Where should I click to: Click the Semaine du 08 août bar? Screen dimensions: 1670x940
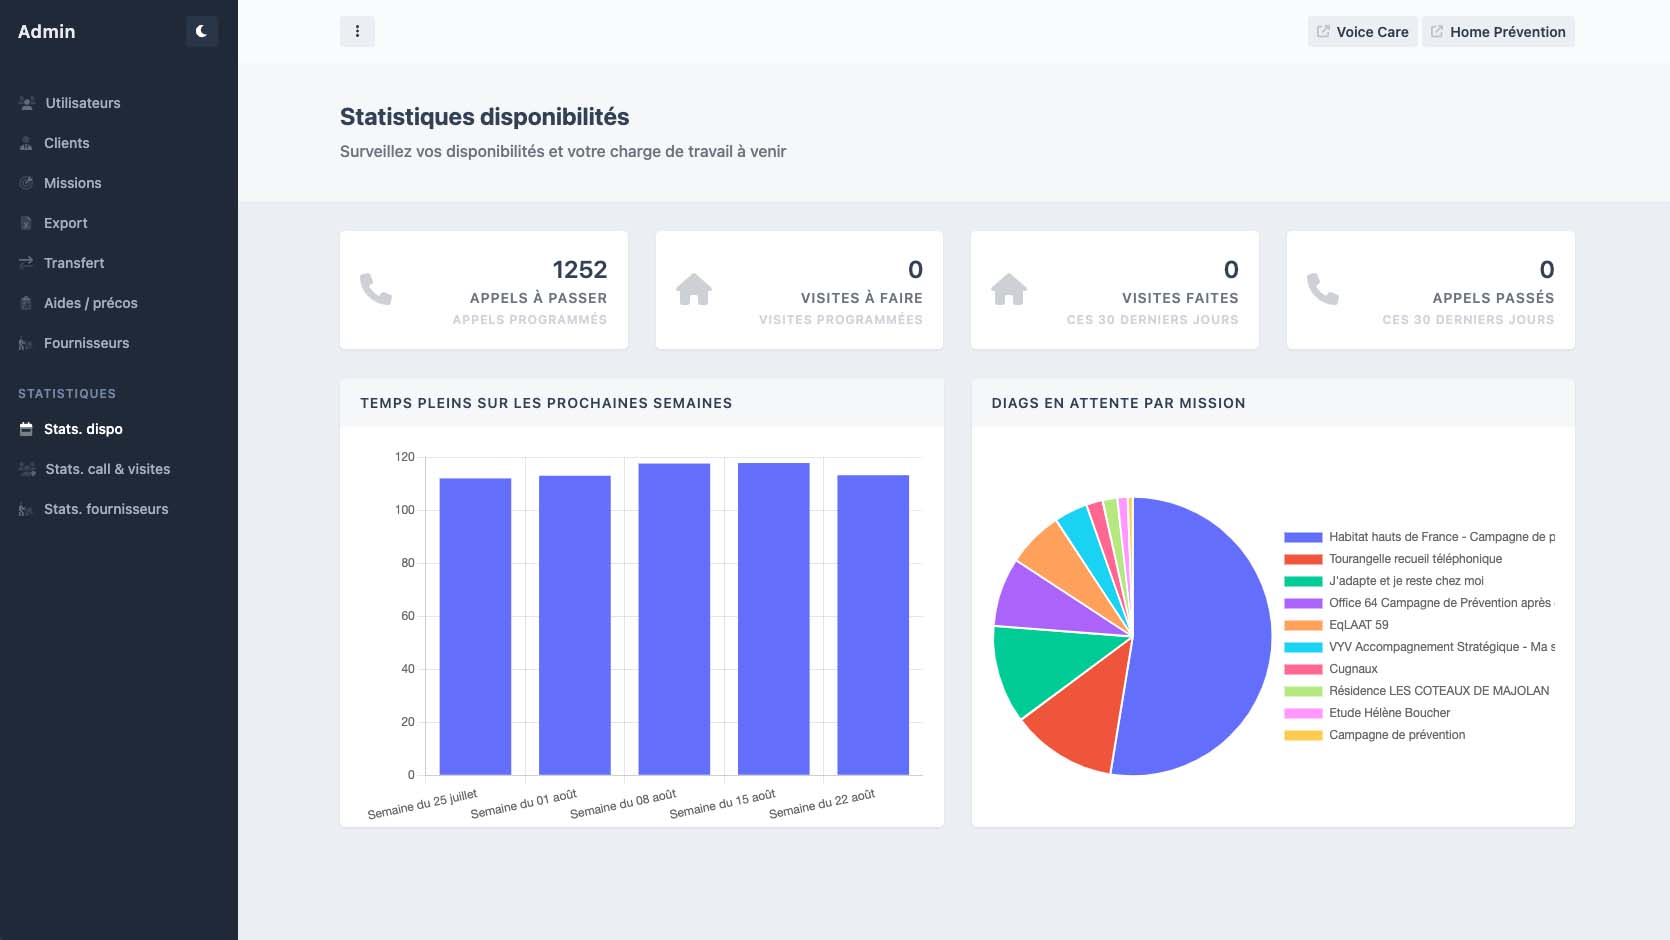(674, 619)
